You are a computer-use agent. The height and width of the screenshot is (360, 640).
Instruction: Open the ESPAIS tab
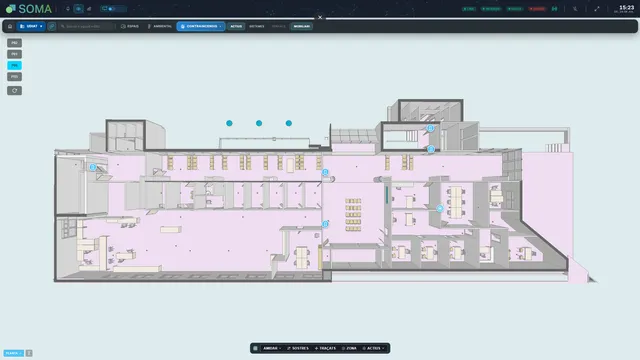(x=130, y=26)
